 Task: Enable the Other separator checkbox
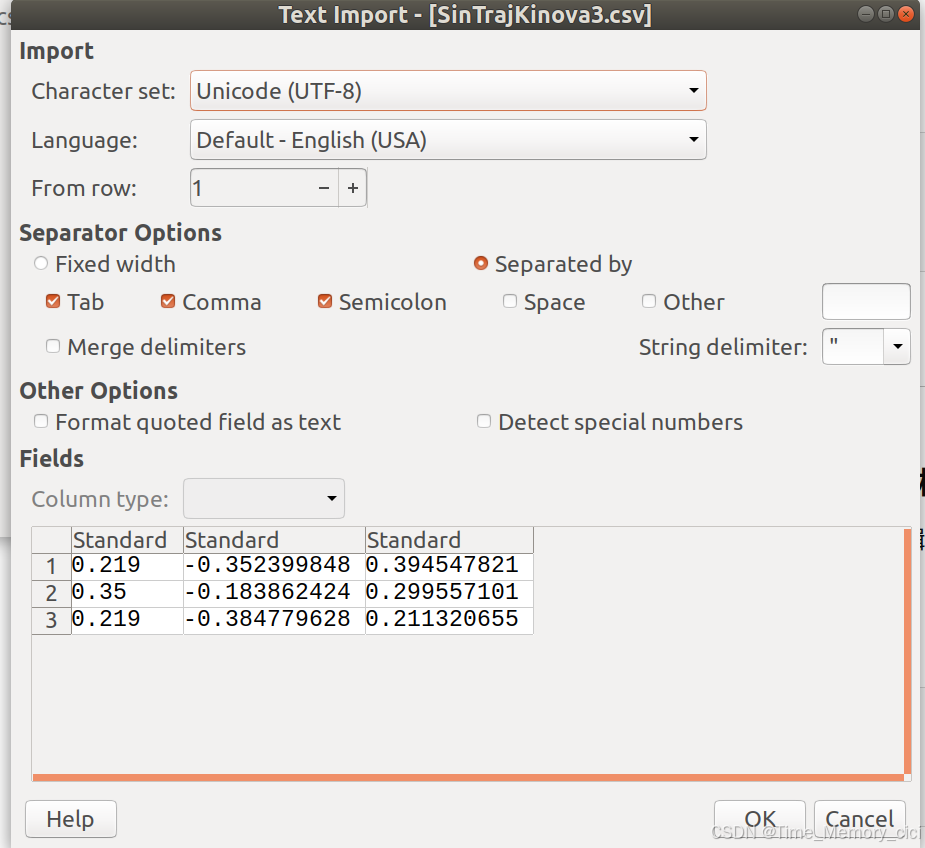[x=648, y=301]
